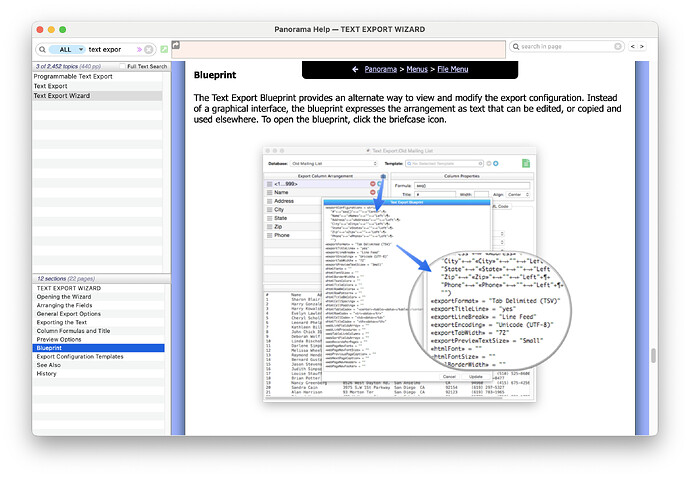Viewport: 689px width, 478px height.
Task: Jump to the 'Preview Options' section
Action: click(98, 340)
